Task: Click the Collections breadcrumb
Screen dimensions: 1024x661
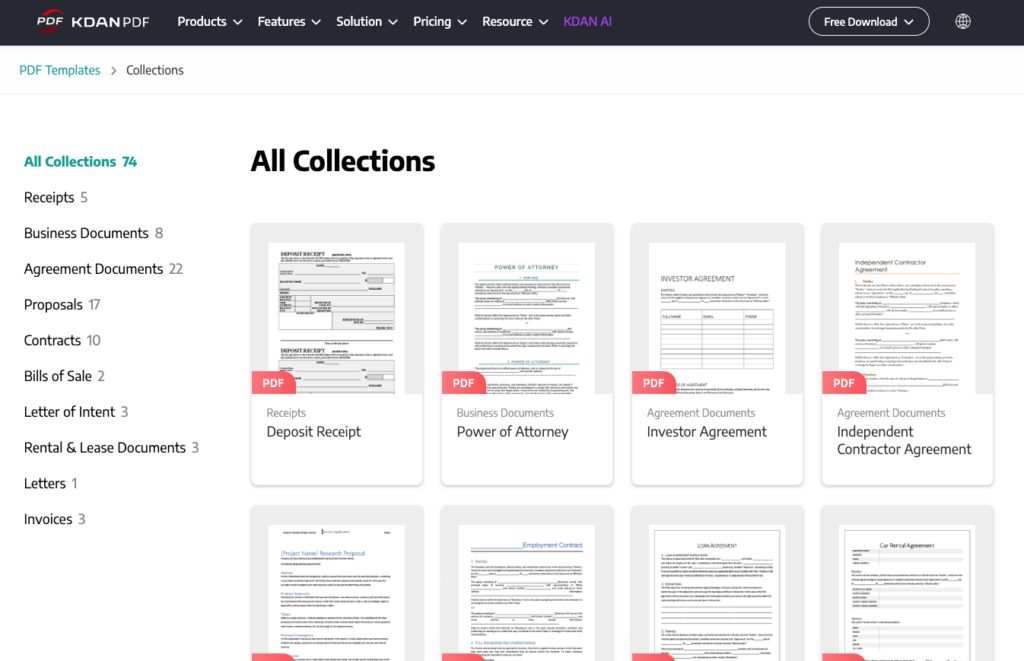Action: (x=155, y=70)
